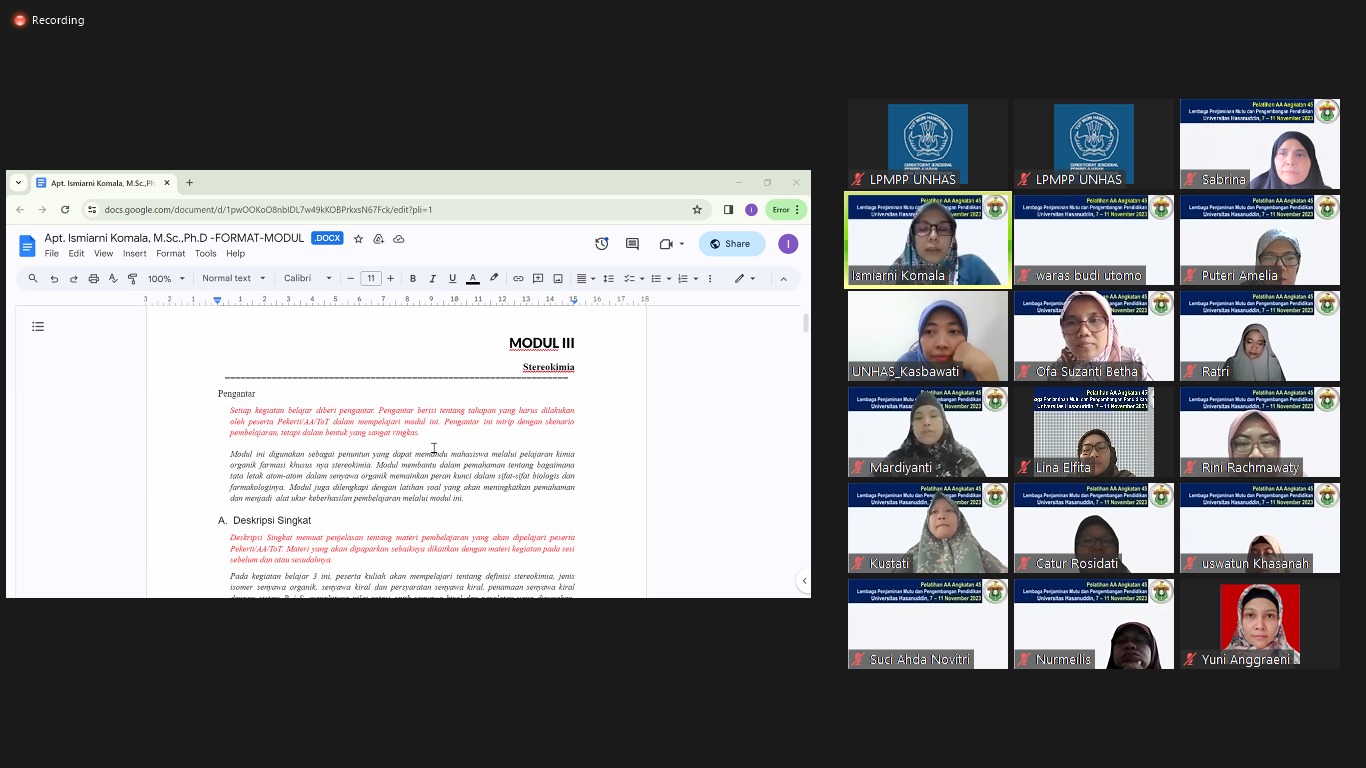This screenshot has height=768, width=1366.
Task: Click the Share button
Action: pos(731,244)
